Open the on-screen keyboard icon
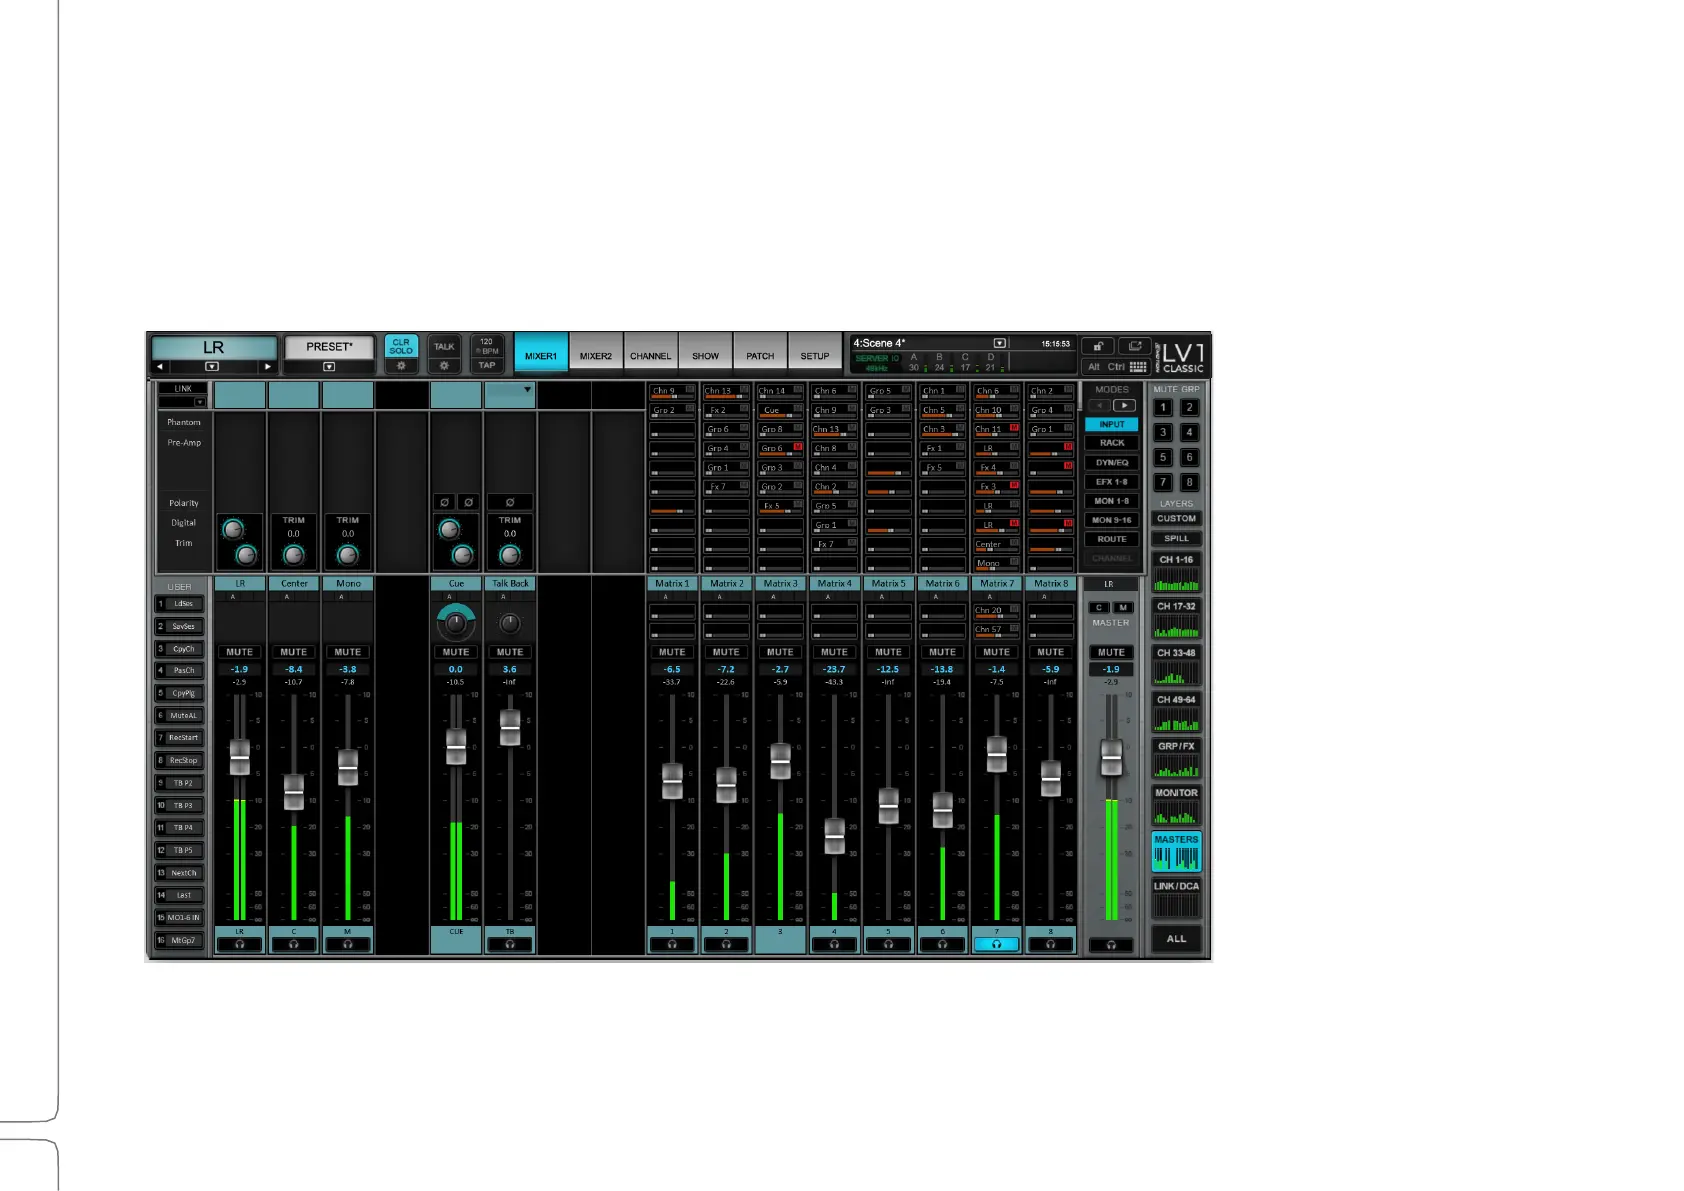 click(1138, 367)
